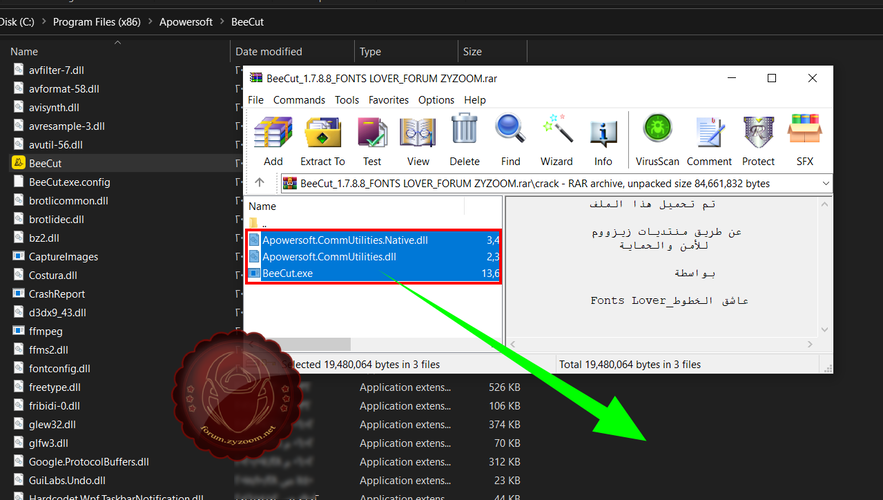This screenshot has width=883, height=500.
Task: Navigate to Program Files (x86) breadcrumb
Action: tap(97, 22)
